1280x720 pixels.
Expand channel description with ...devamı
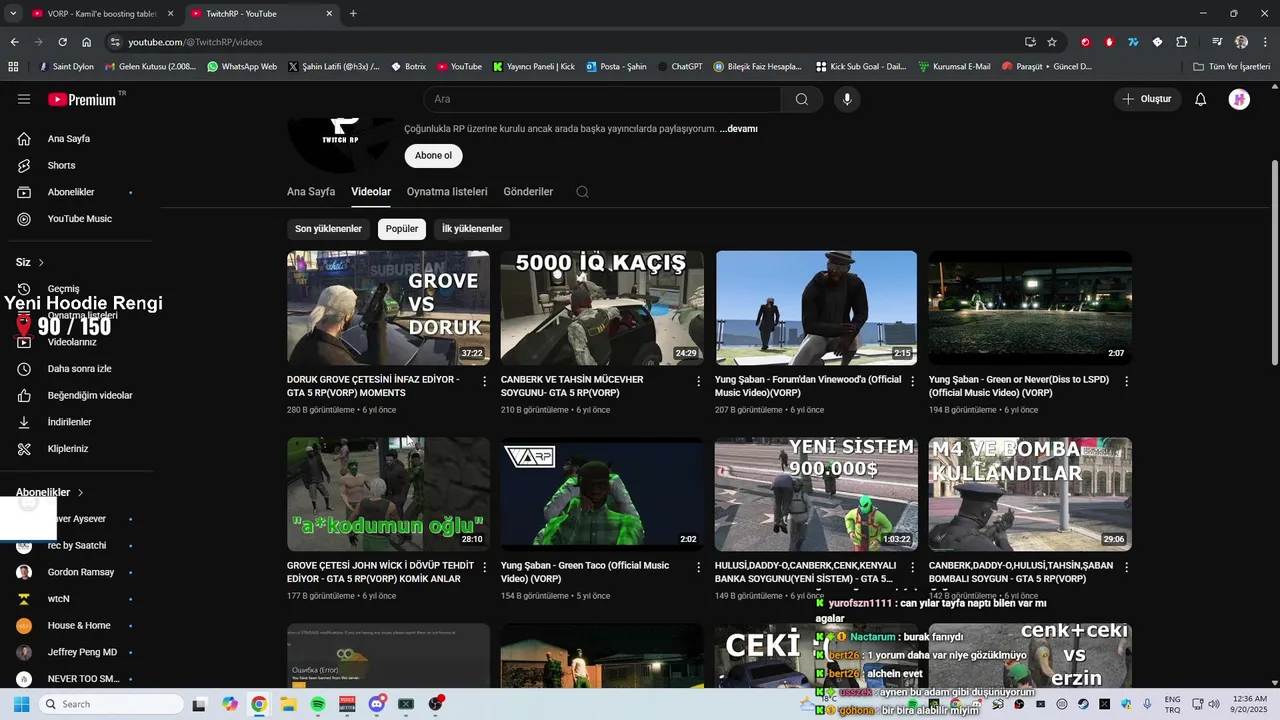738,129
